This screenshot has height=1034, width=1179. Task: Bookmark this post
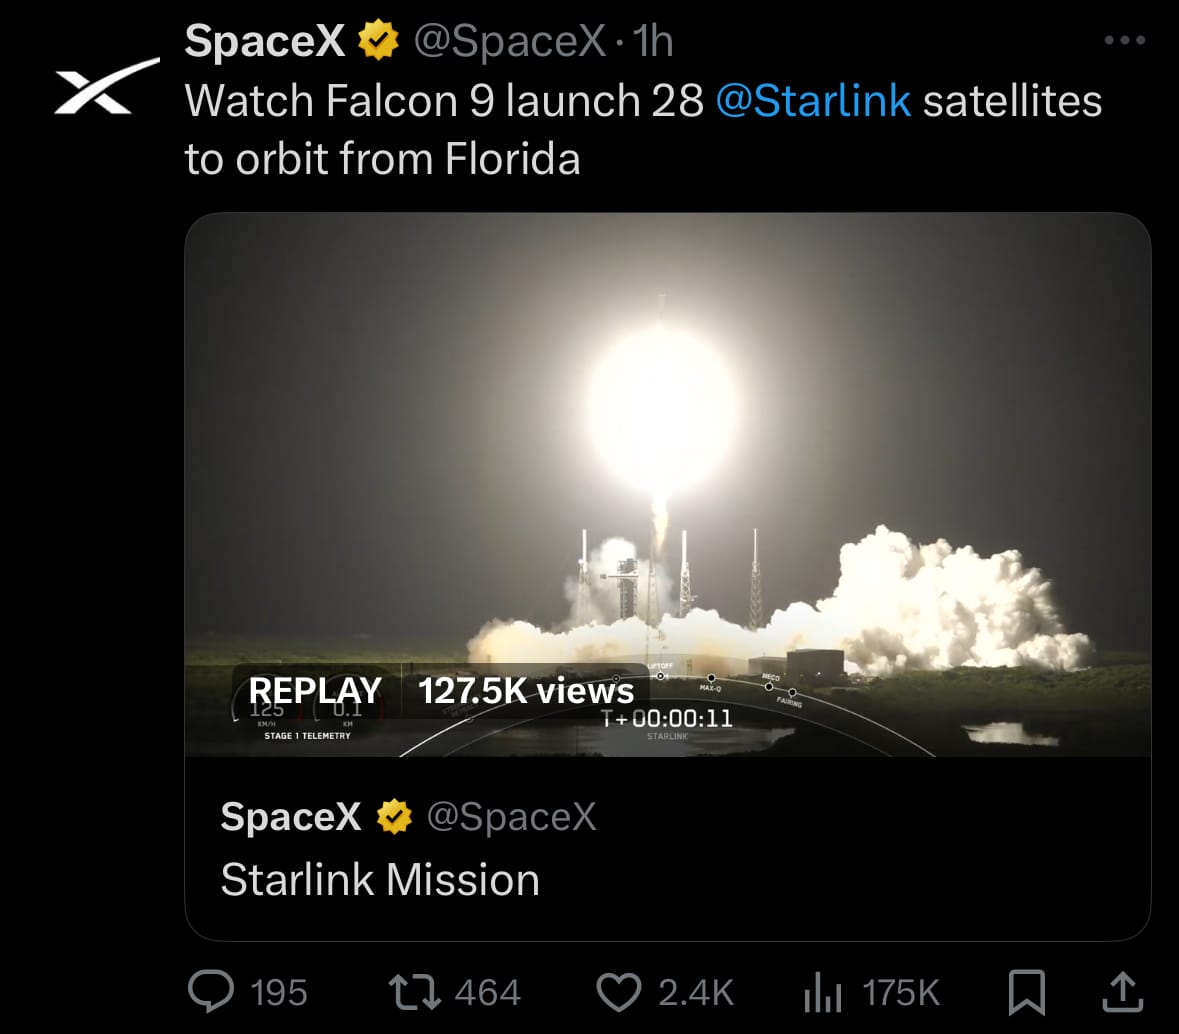click(1026, 992)
